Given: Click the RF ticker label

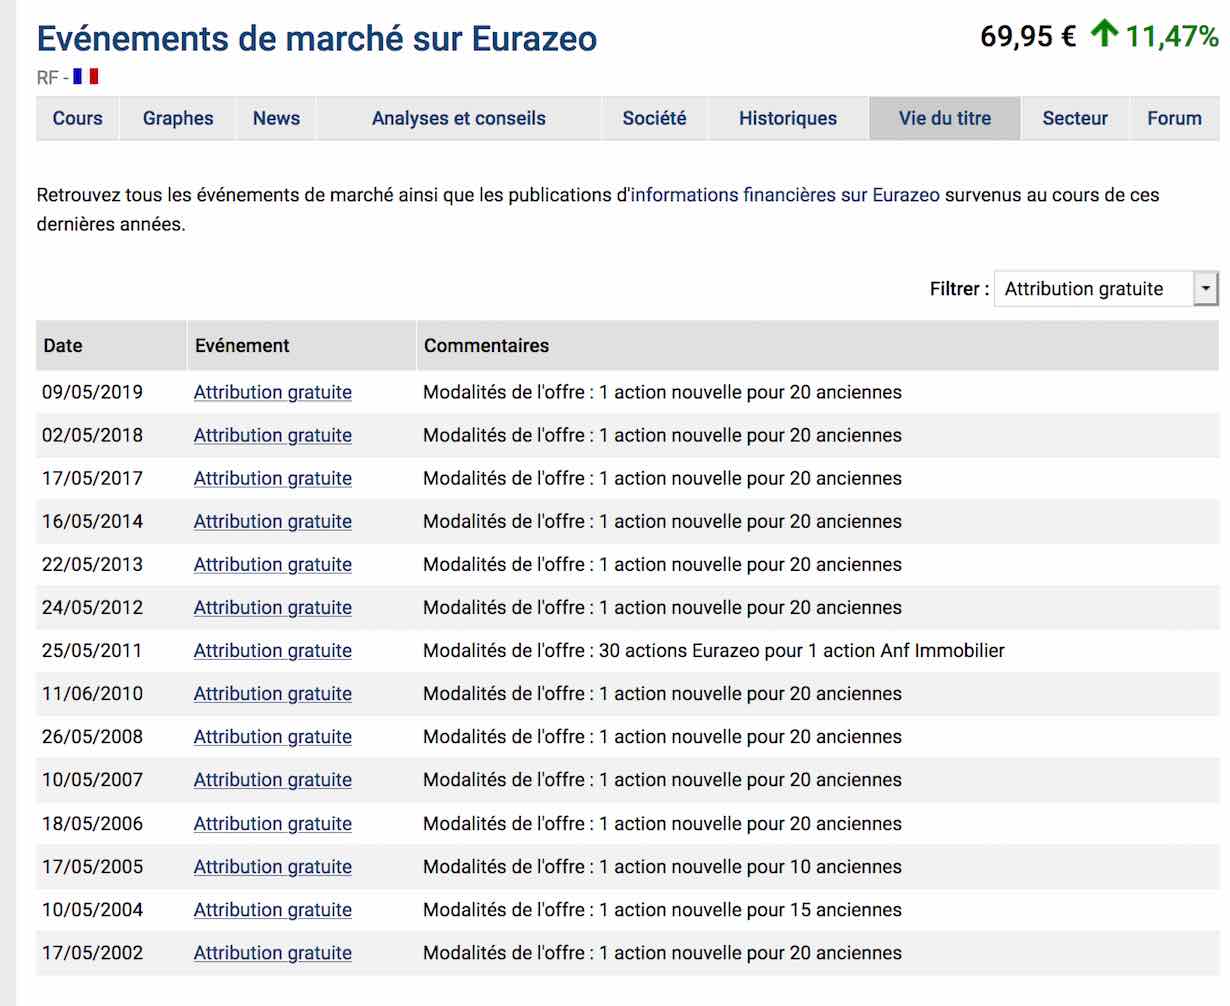Looking at the screenshot, I should (48, 77).
